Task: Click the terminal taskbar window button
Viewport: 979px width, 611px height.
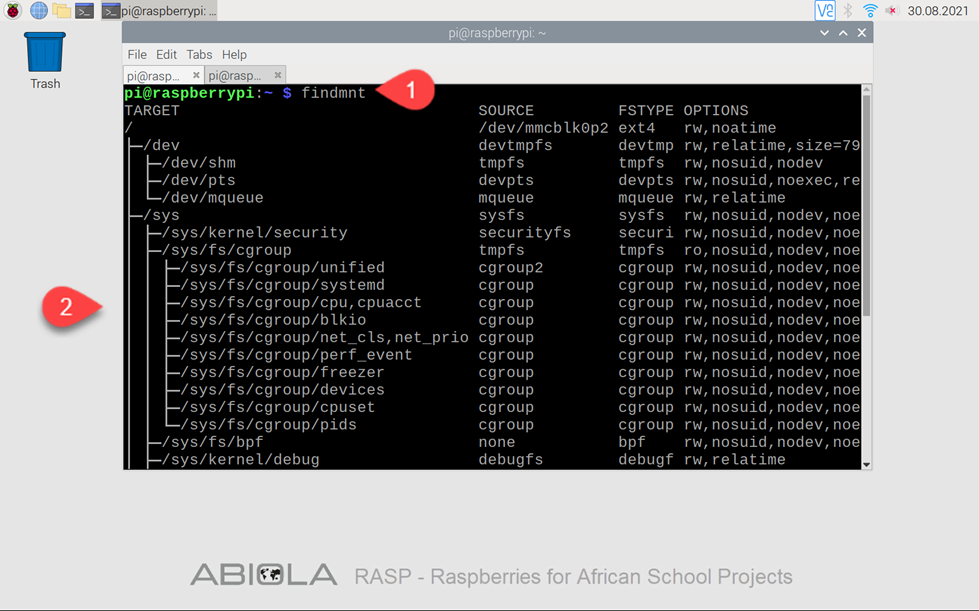Action: point(160,11)
